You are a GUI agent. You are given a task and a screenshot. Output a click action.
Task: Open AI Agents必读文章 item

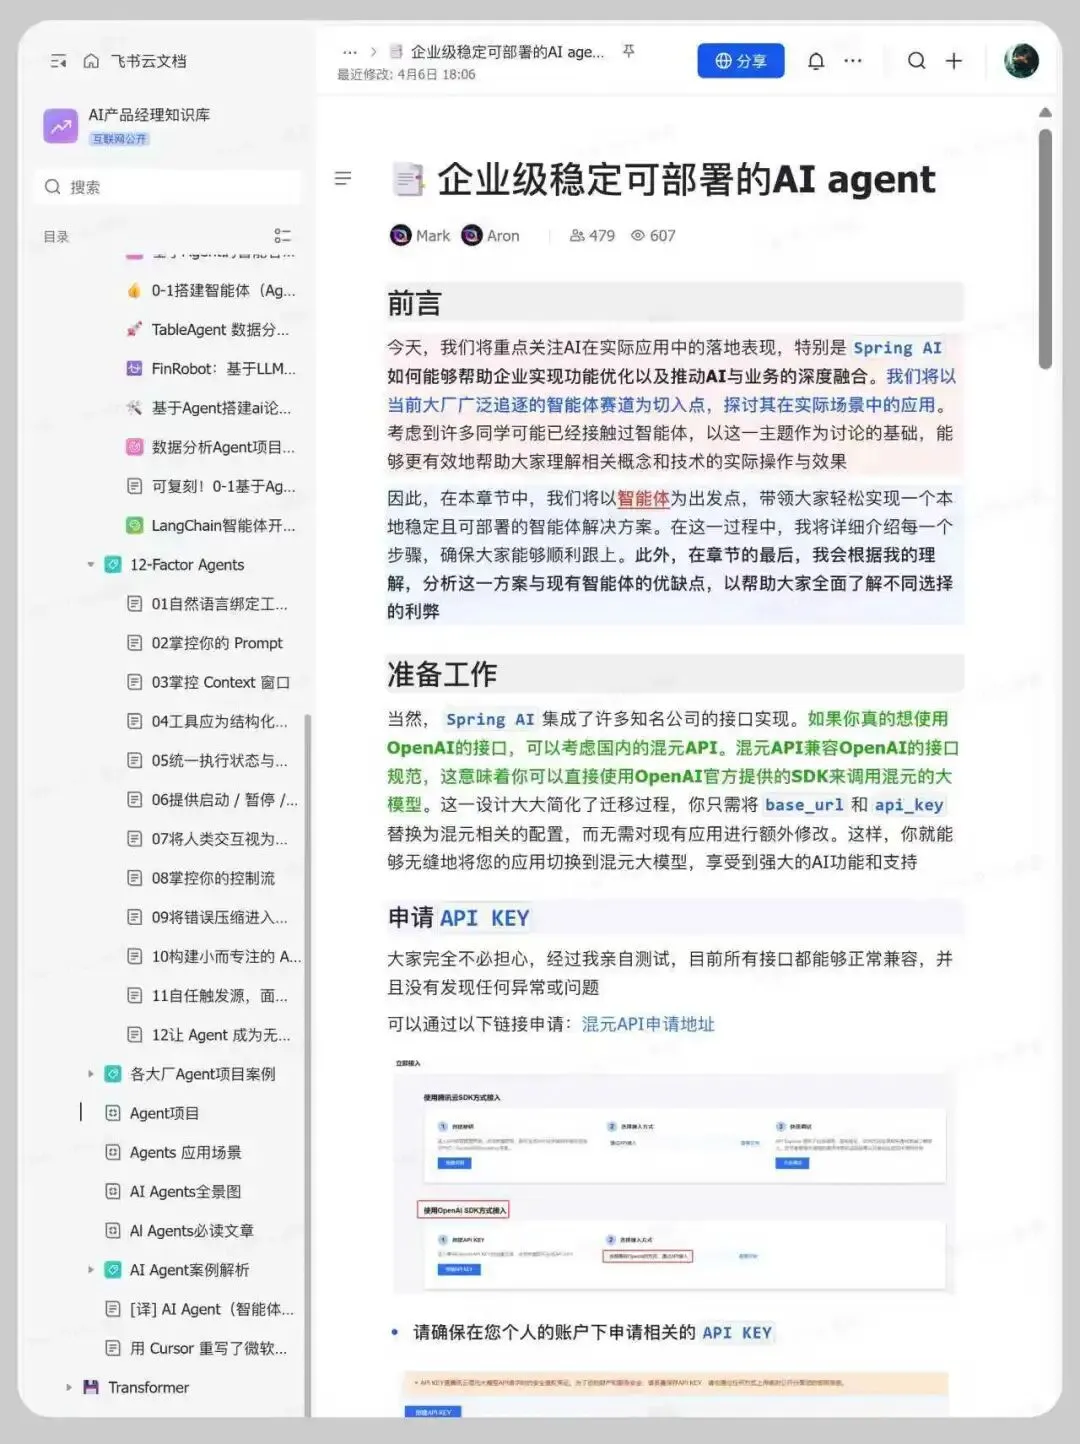click(x=180, y=1231)
